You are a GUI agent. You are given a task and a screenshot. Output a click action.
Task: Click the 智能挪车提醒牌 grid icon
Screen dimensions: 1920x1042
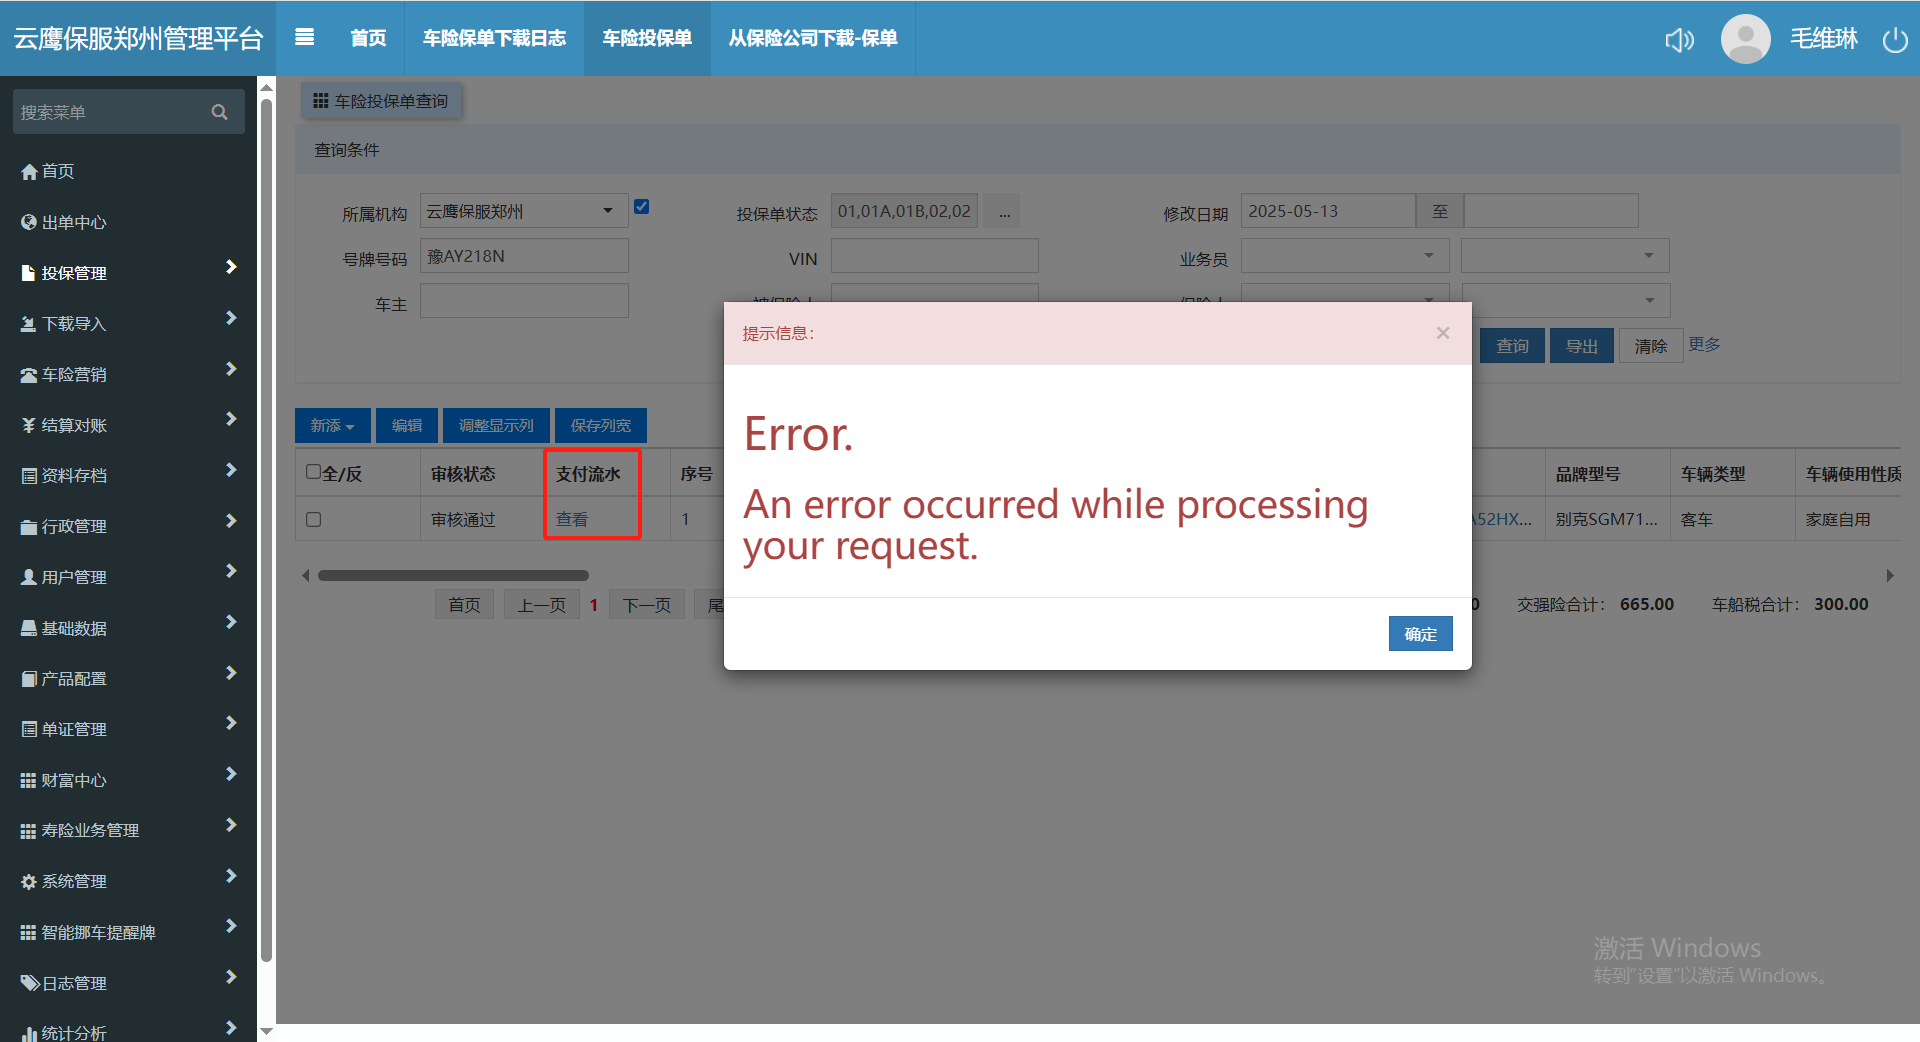tap(29, 932)
